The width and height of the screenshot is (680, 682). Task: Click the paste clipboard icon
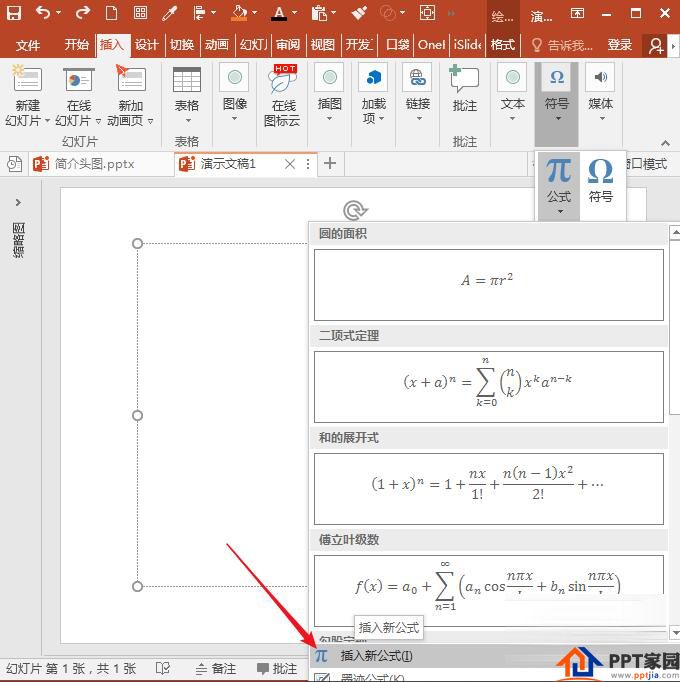coord(319,13)
